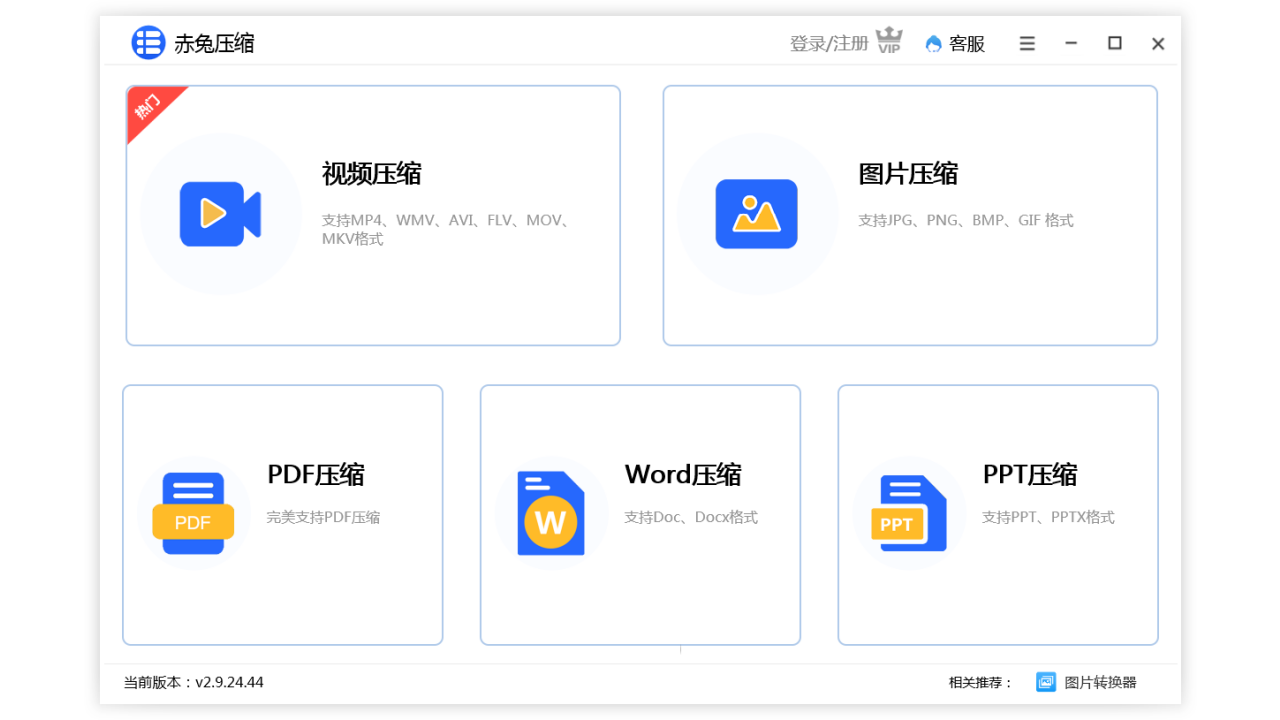Image resolution: width=1280 pixels, height=720 pixels.
Task: Click the PDF document icon
Action: (x=193, y=513)
